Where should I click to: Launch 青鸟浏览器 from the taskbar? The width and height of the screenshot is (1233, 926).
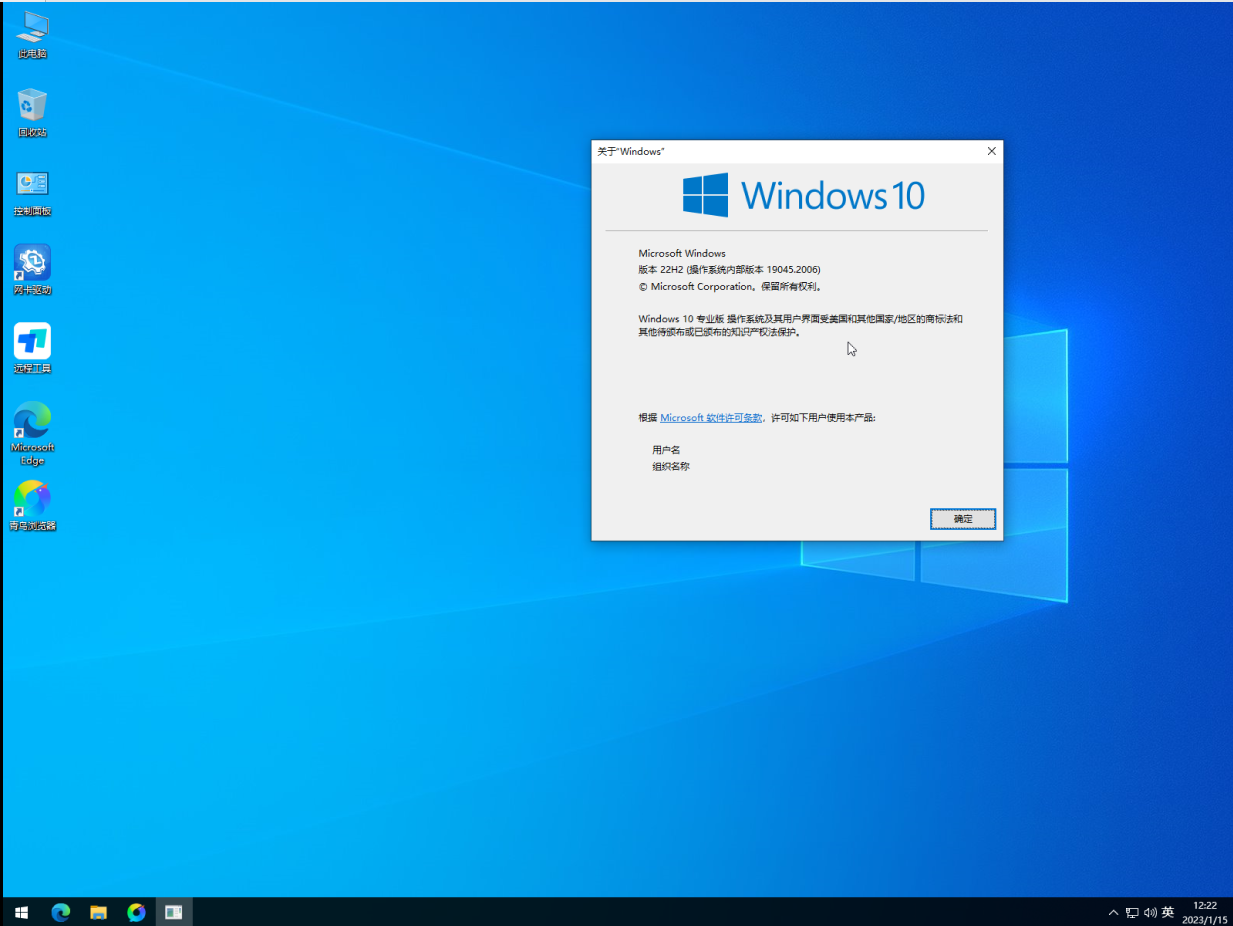point(137,912)
